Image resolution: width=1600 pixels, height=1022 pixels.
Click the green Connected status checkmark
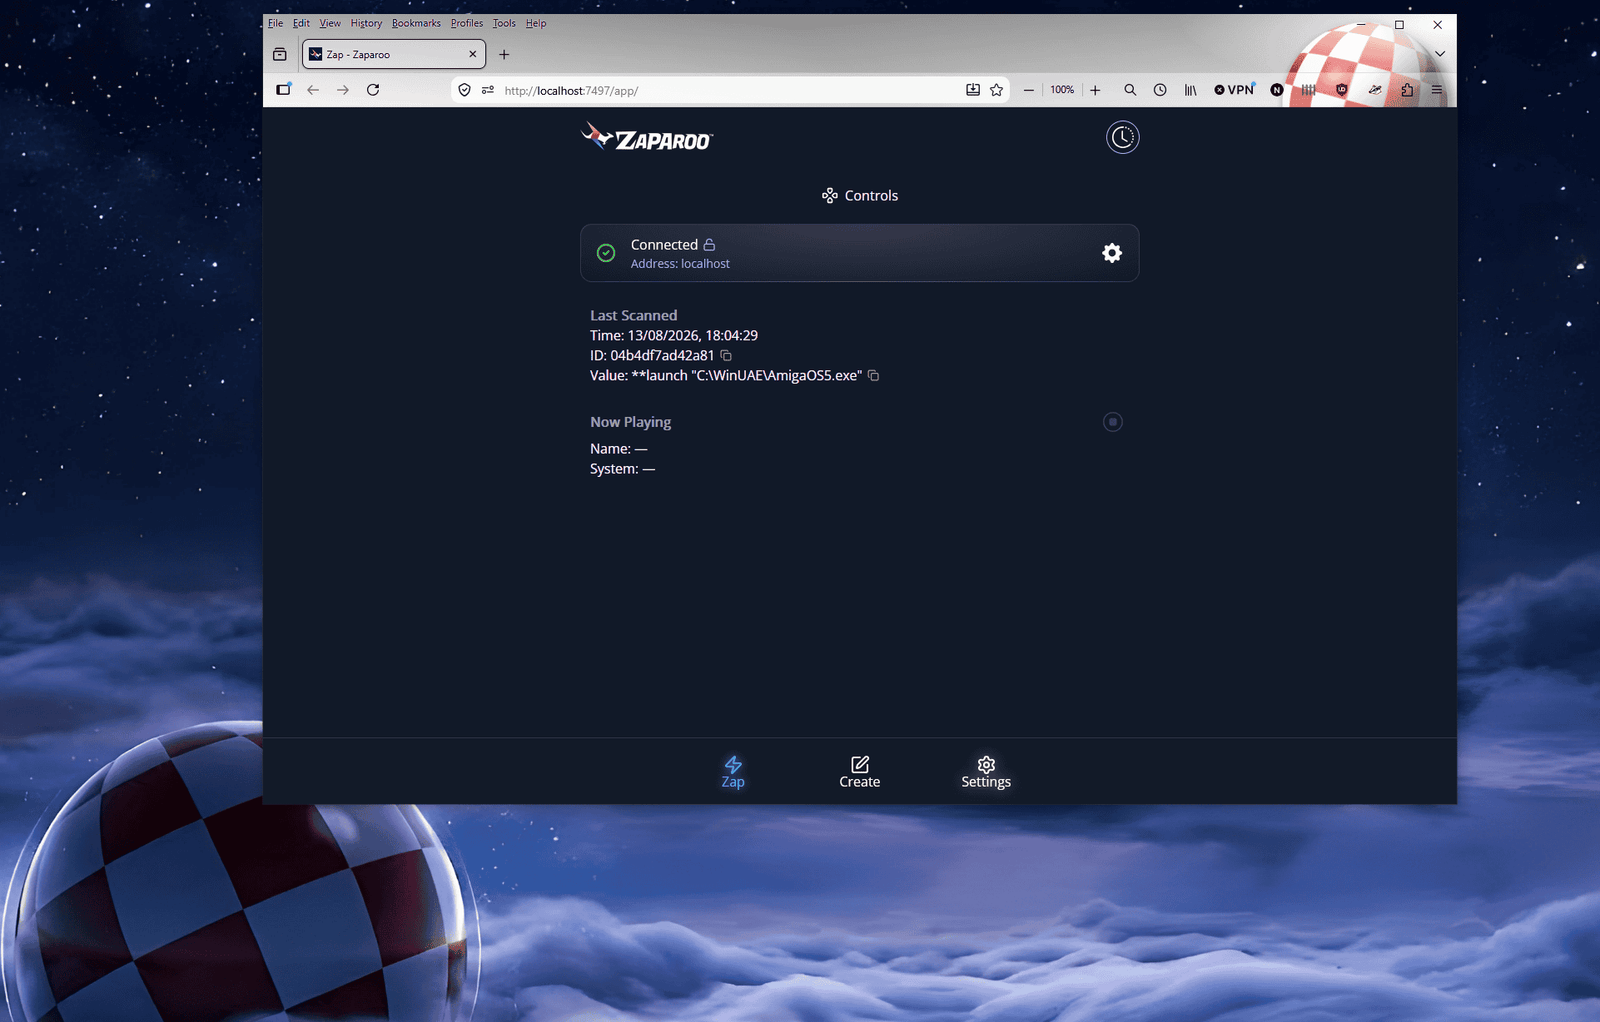(x=606, y=253)
